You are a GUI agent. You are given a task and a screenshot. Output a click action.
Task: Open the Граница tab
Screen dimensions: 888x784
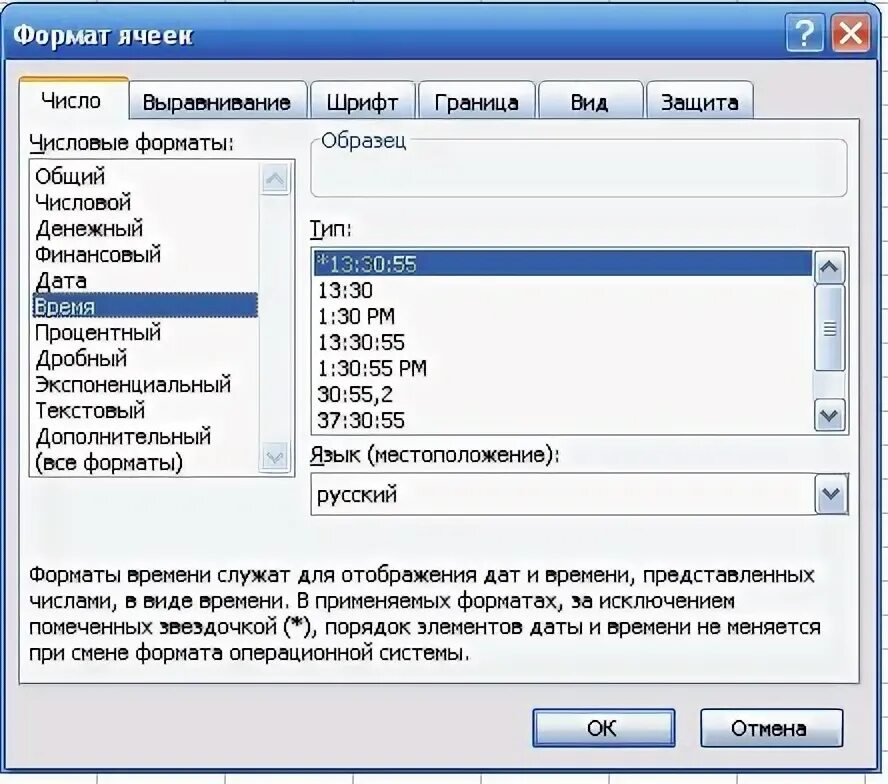click(476, 101)
